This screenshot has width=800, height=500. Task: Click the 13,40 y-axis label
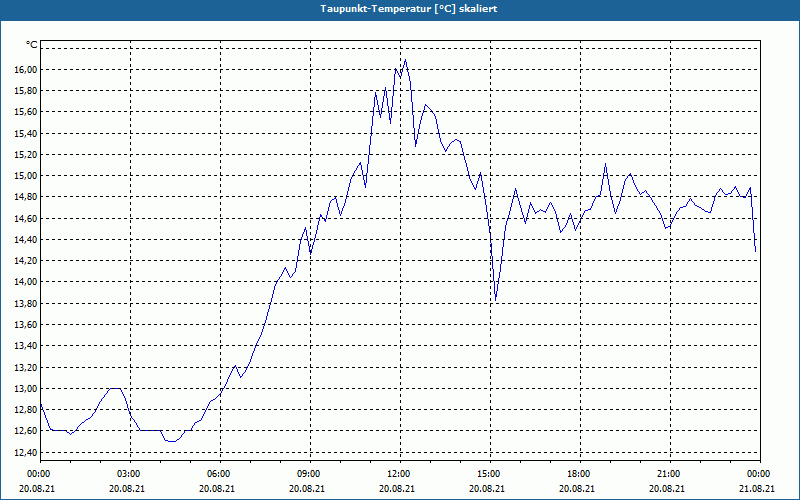28,346
